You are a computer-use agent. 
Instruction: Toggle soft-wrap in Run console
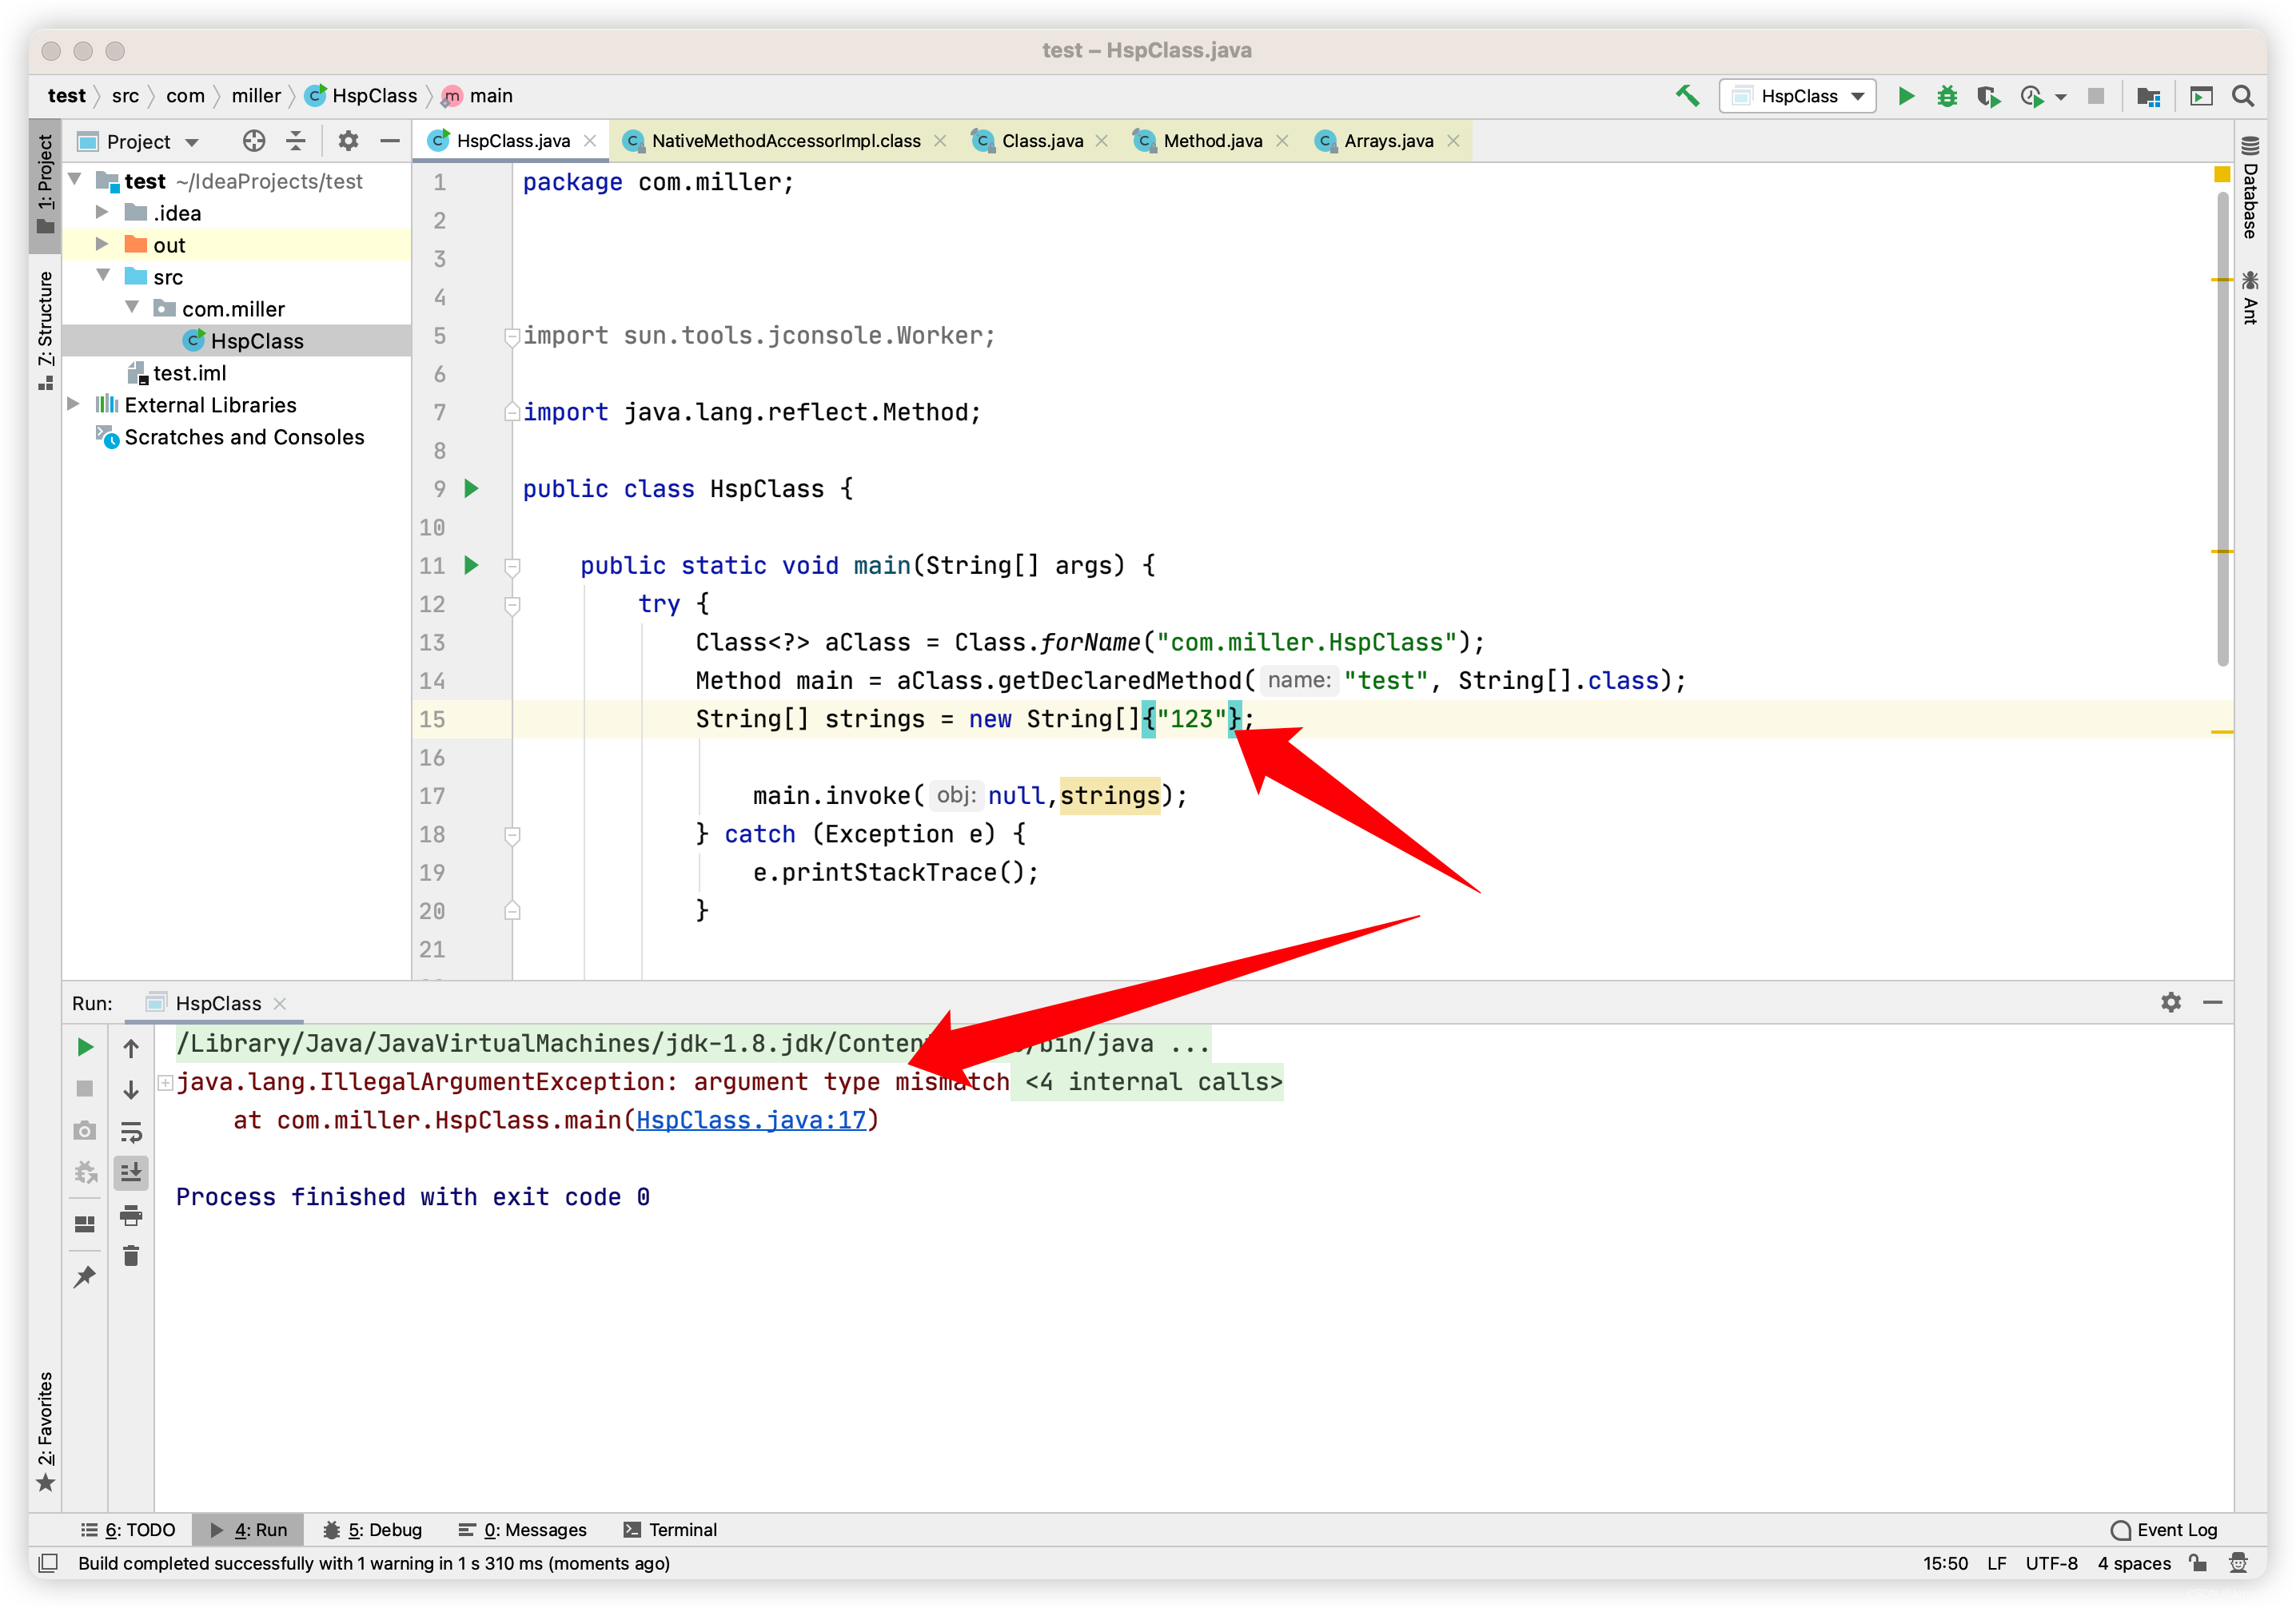[131, 1132]
